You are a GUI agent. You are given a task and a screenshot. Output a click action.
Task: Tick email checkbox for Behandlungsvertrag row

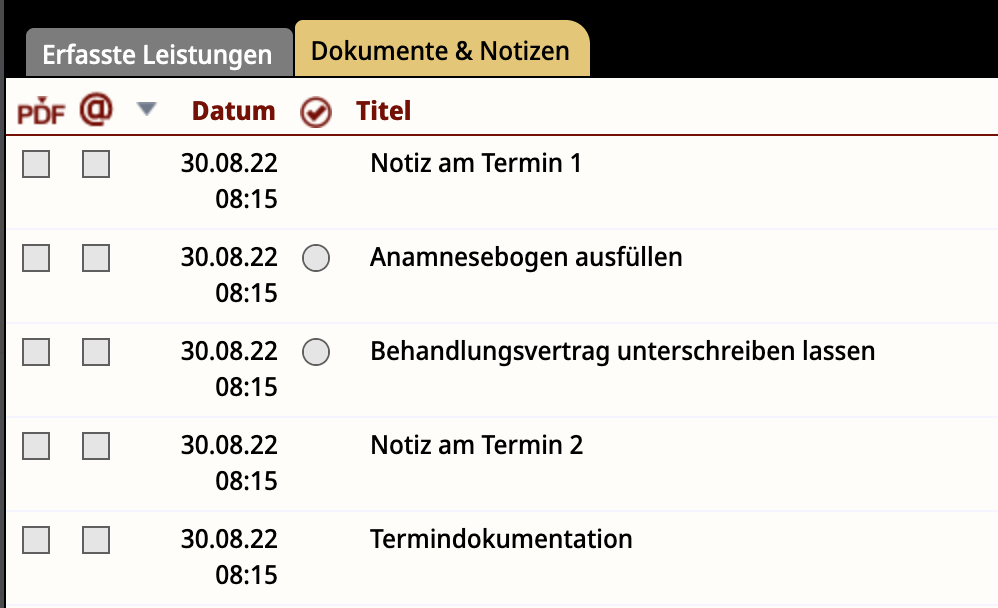pyautogui.click(x=95, y=352)
